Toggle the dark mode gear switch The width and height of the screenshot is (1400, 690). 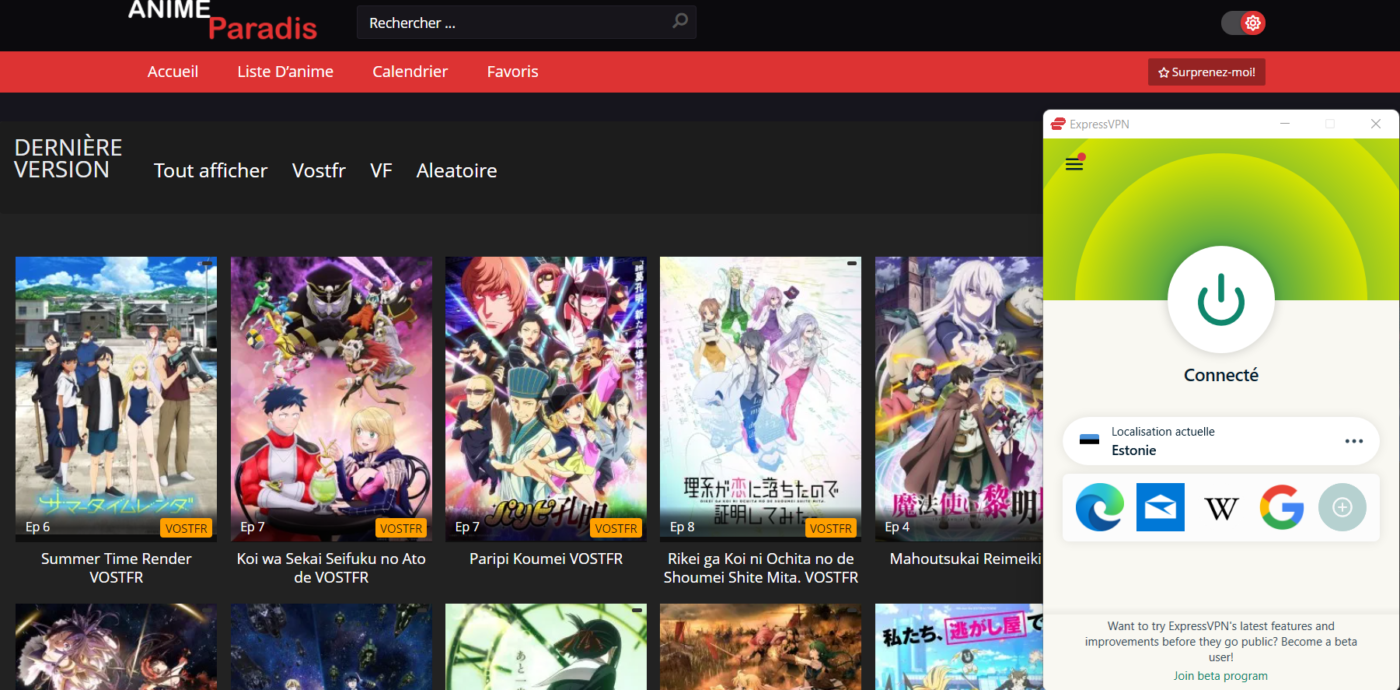tap(1243, 22)
